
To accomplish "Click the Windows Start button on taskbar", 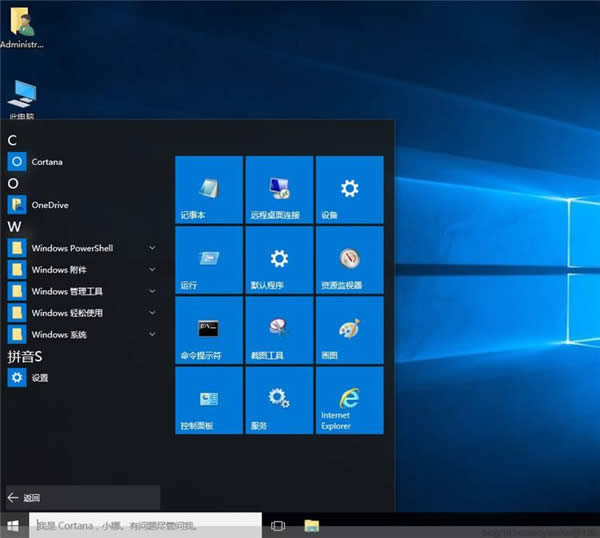I will pyautogui.click(x=14, y=525).
